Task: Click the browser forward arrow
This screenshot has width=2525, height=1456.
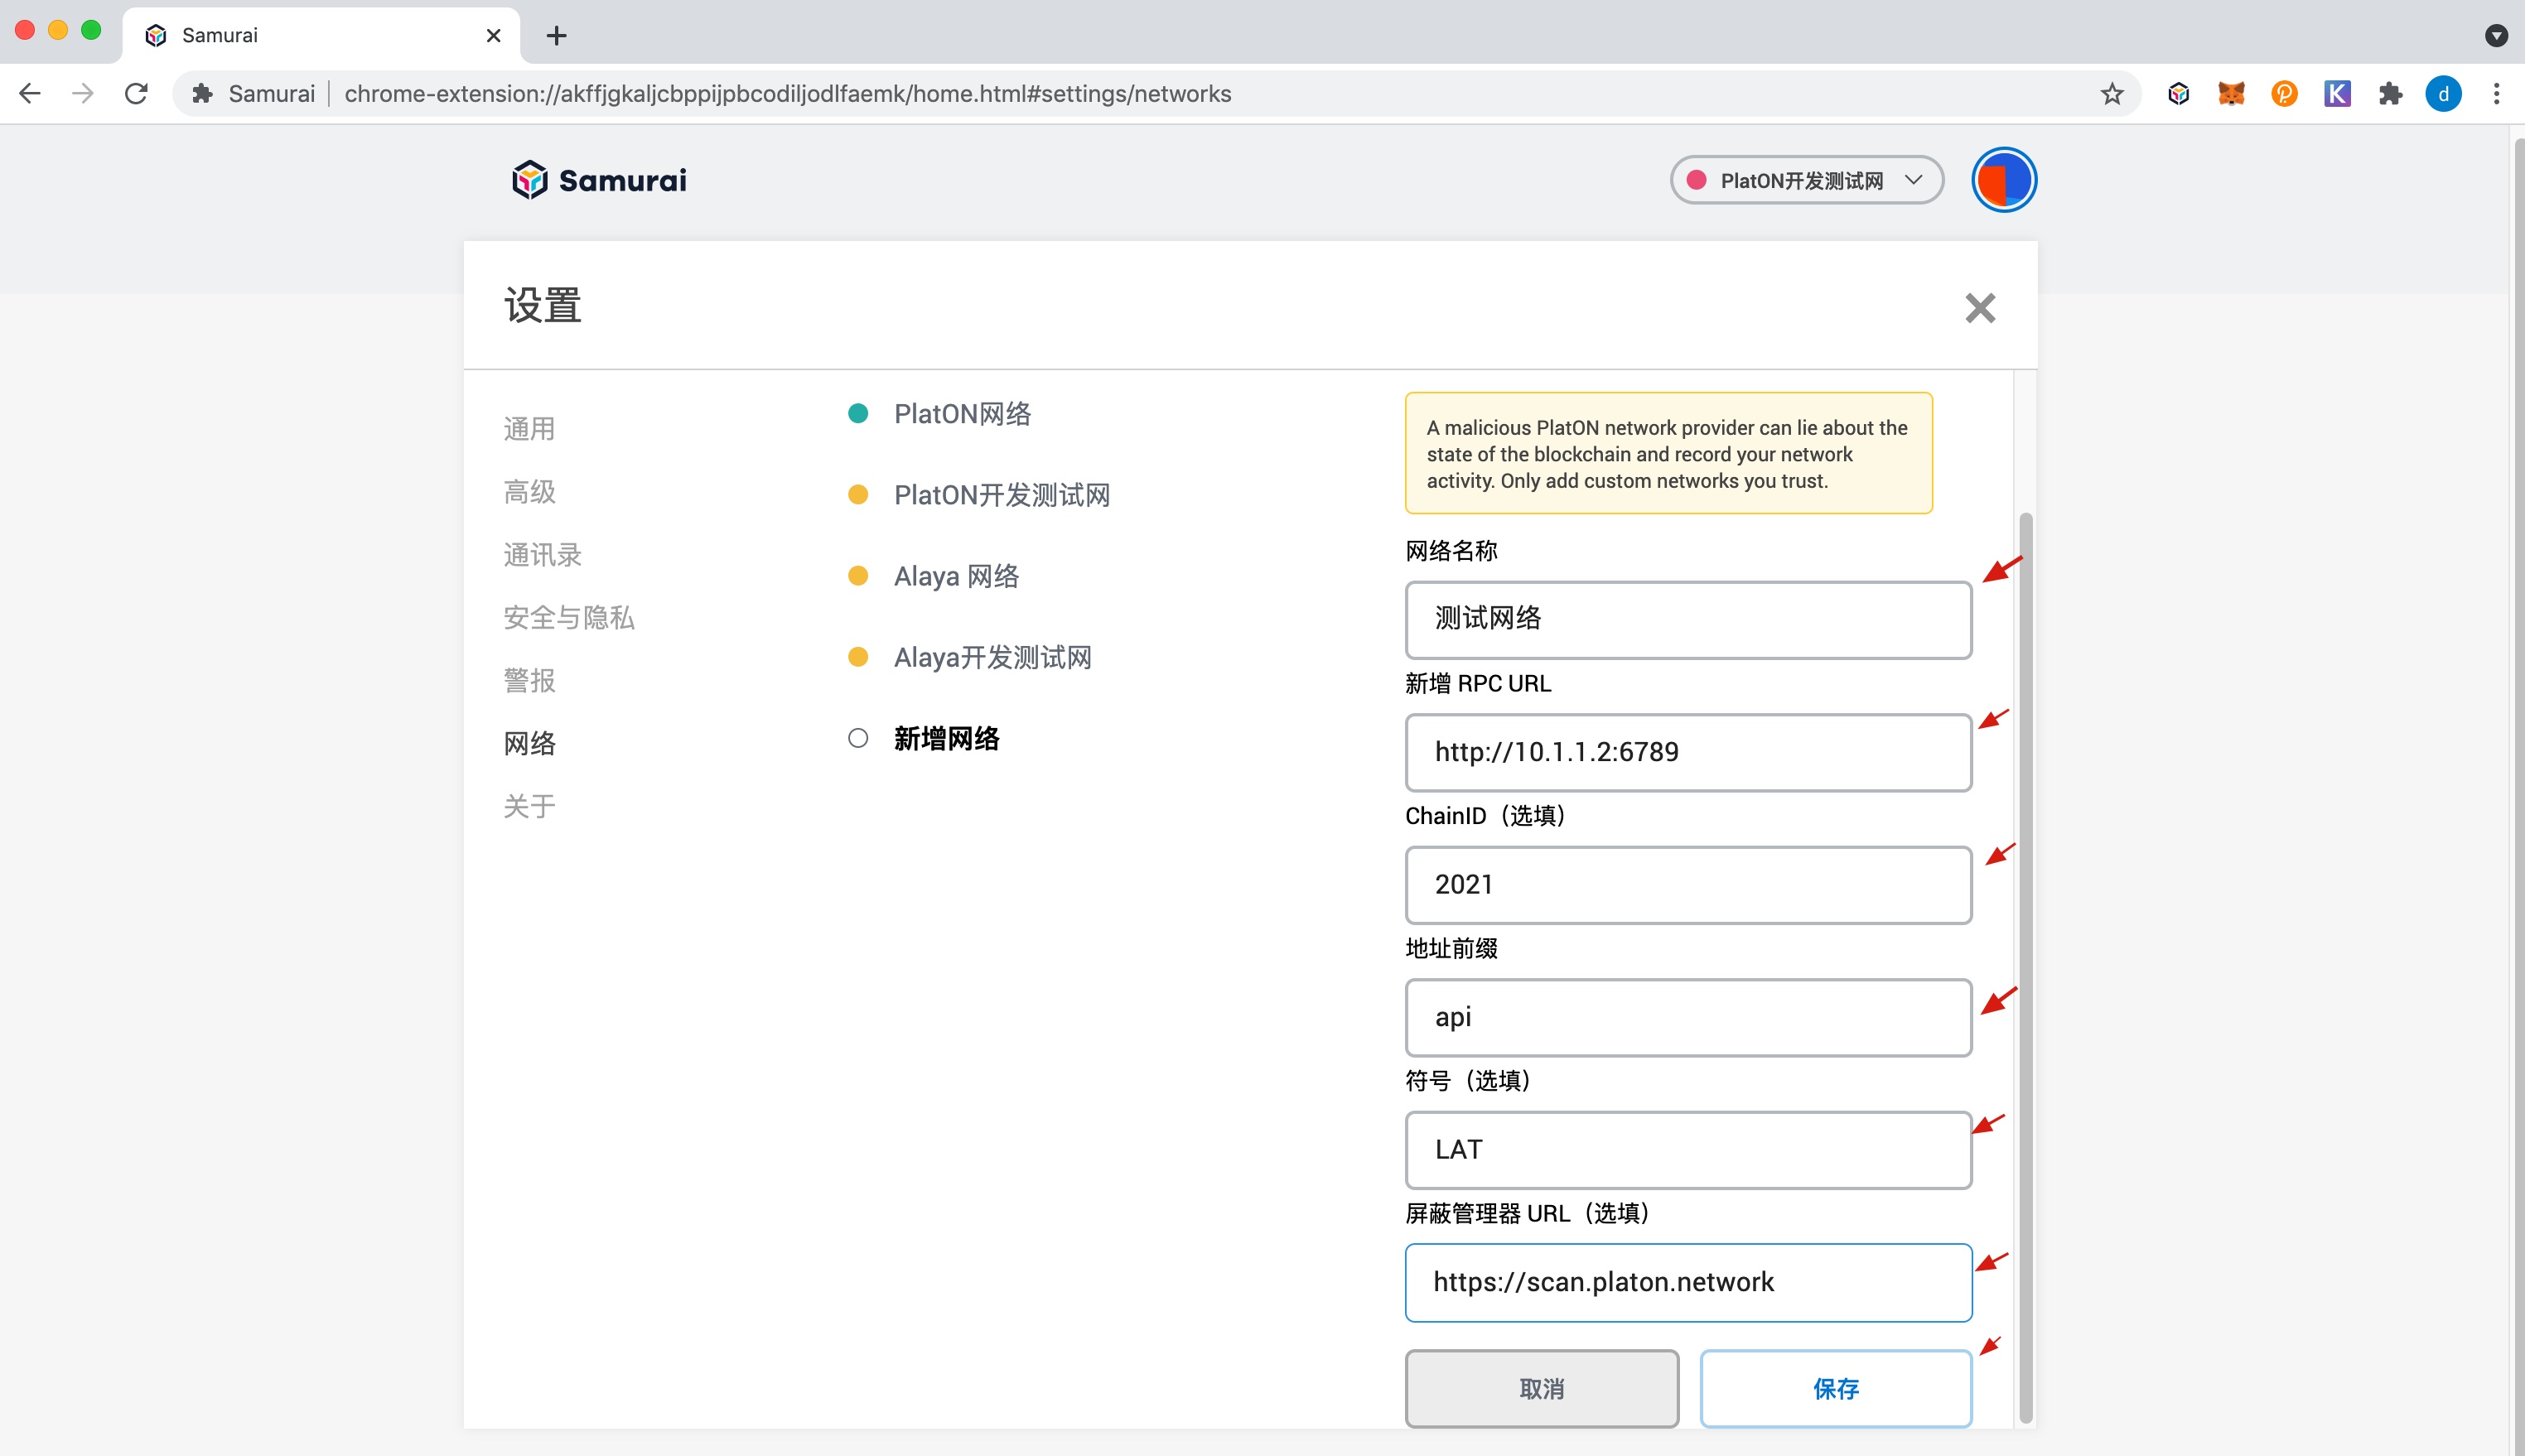Action: (83, 94)
